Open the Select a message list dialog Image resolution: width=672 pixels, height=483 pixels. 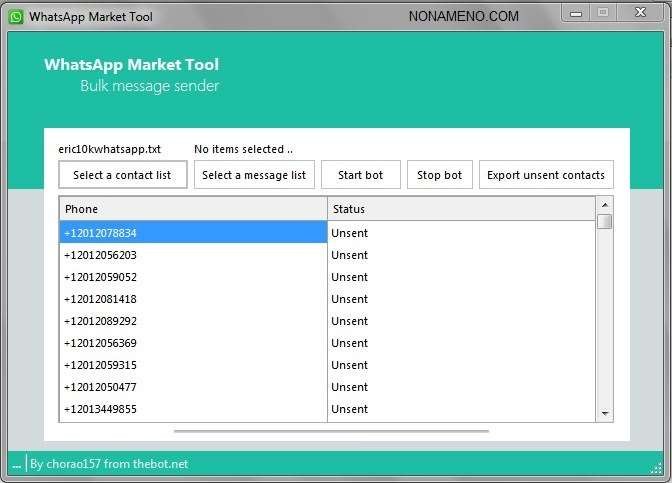point(254,175)
